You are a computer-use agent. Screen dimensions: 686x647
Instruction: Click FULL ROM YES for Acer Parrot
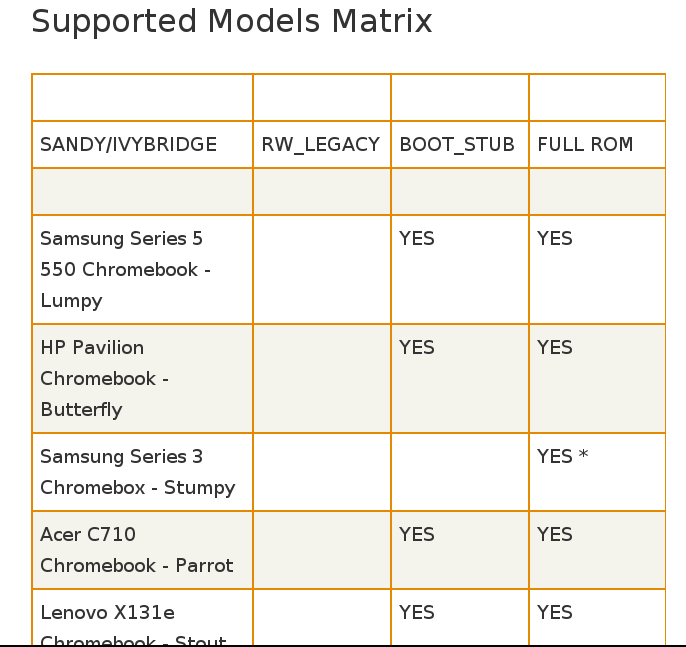[x=555, y=535]
